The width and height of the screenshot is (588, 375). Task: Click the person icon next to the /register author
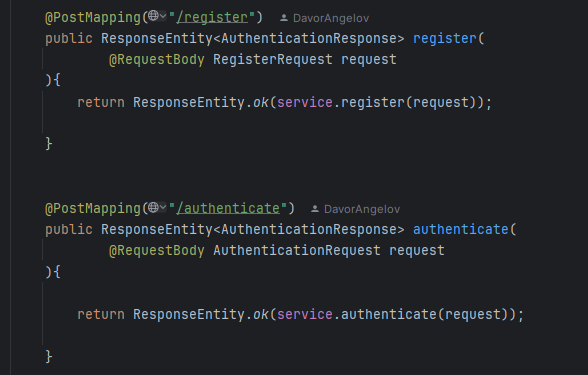tap(284, 18)
